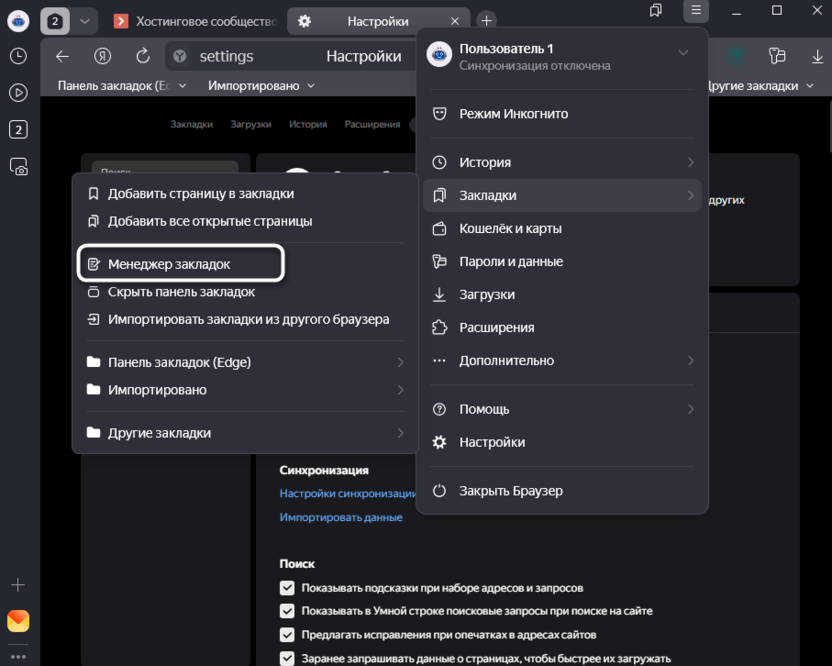Choose Закрыть Браузер in main menu

tap(510, 491)
